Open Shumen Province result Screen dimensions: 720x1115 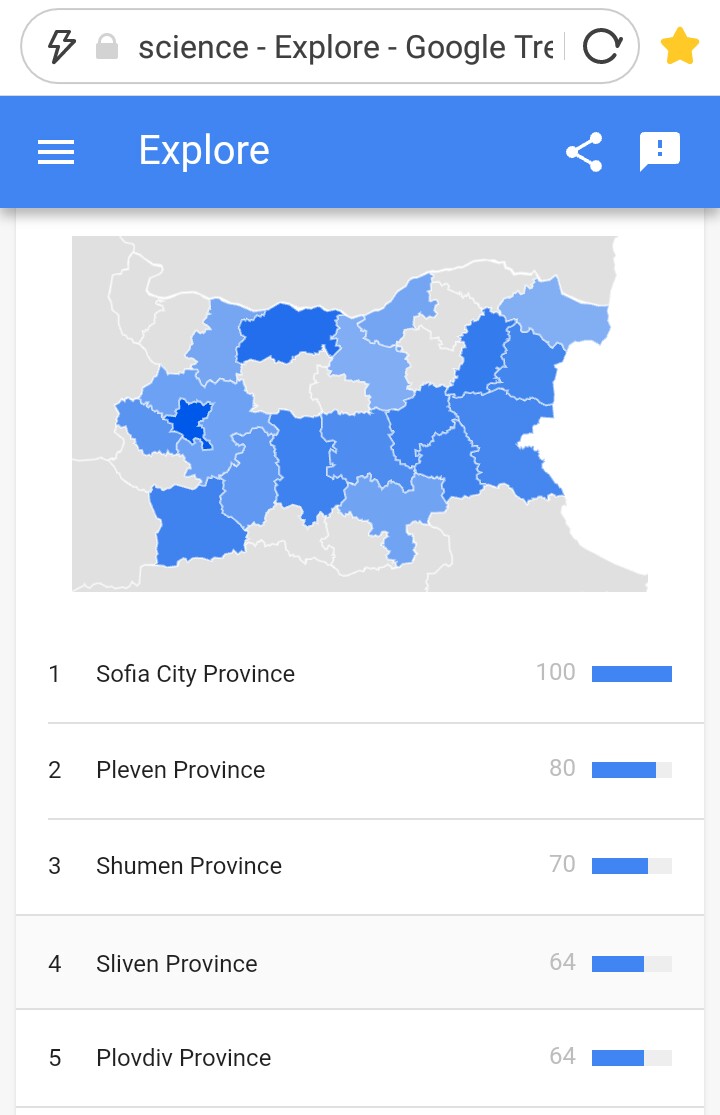(188, 866)
